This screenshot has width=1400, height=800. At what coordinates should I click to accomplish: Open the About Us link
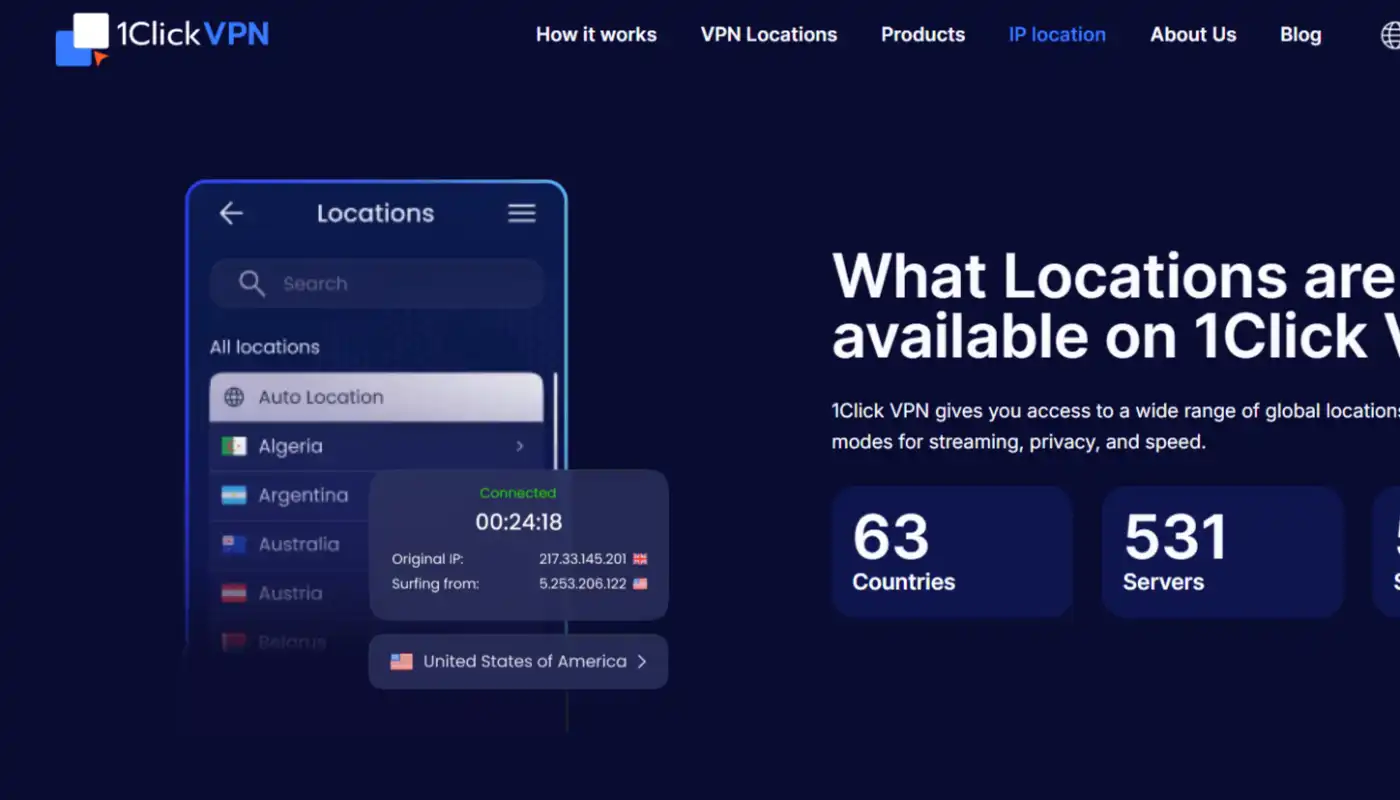click(x=1193, y=35)
